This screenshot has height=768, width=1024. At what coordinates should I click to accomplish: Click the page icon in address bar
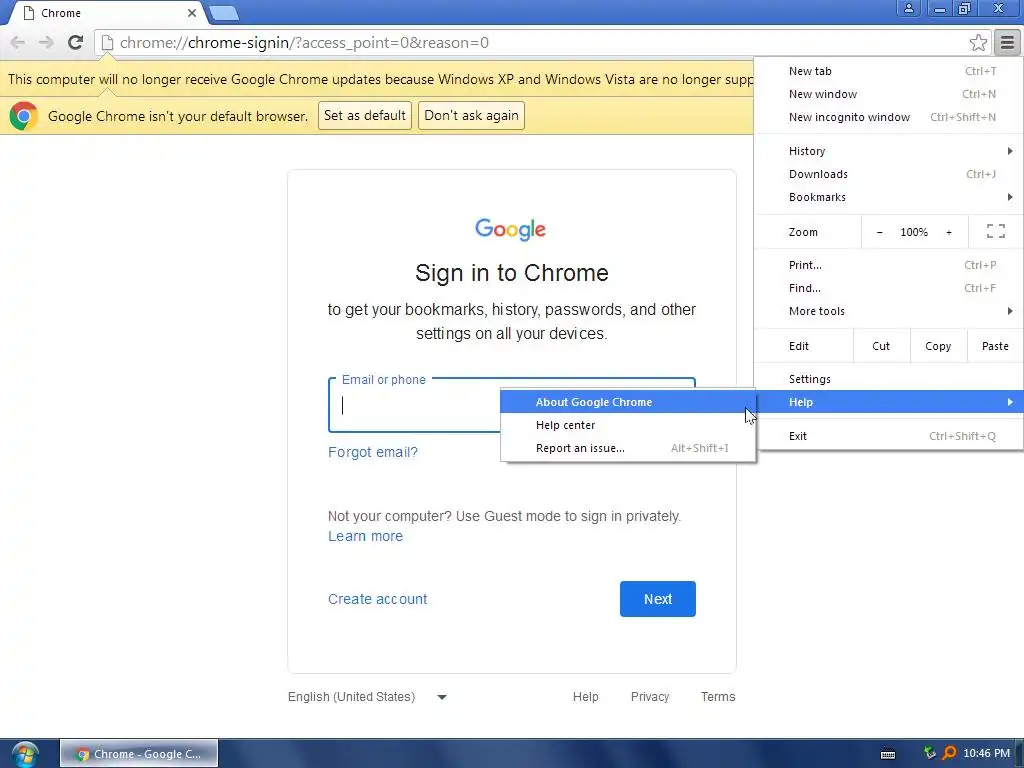point(107,43)
